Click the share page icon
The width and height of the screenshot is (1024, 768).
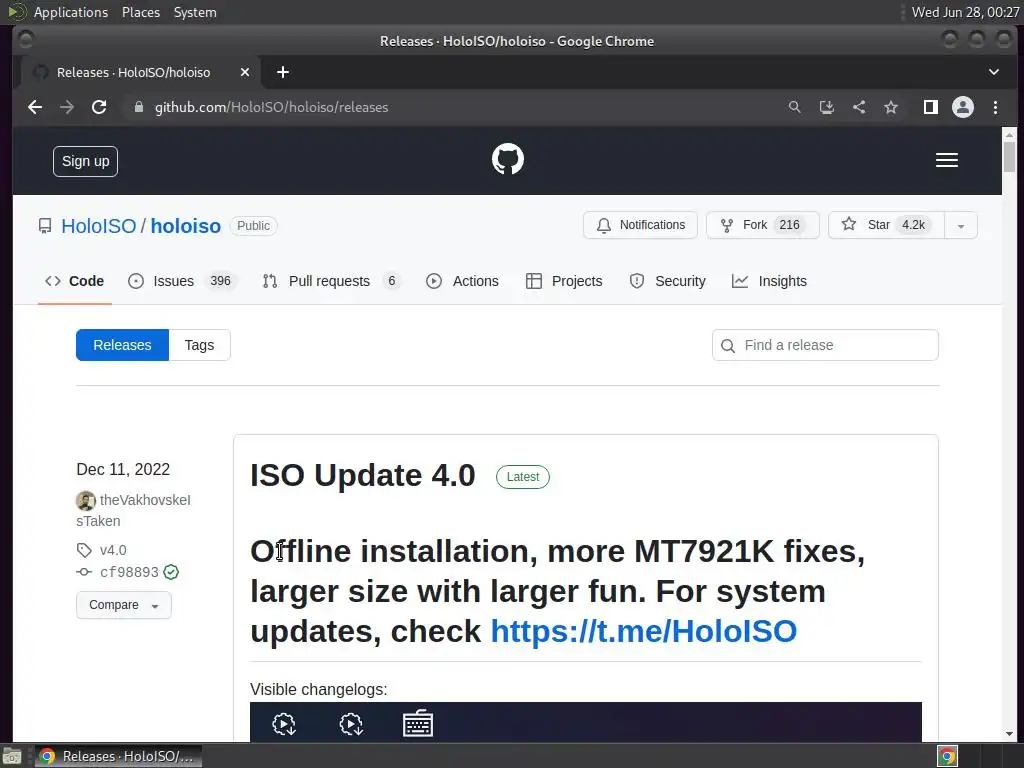(859, 107)
